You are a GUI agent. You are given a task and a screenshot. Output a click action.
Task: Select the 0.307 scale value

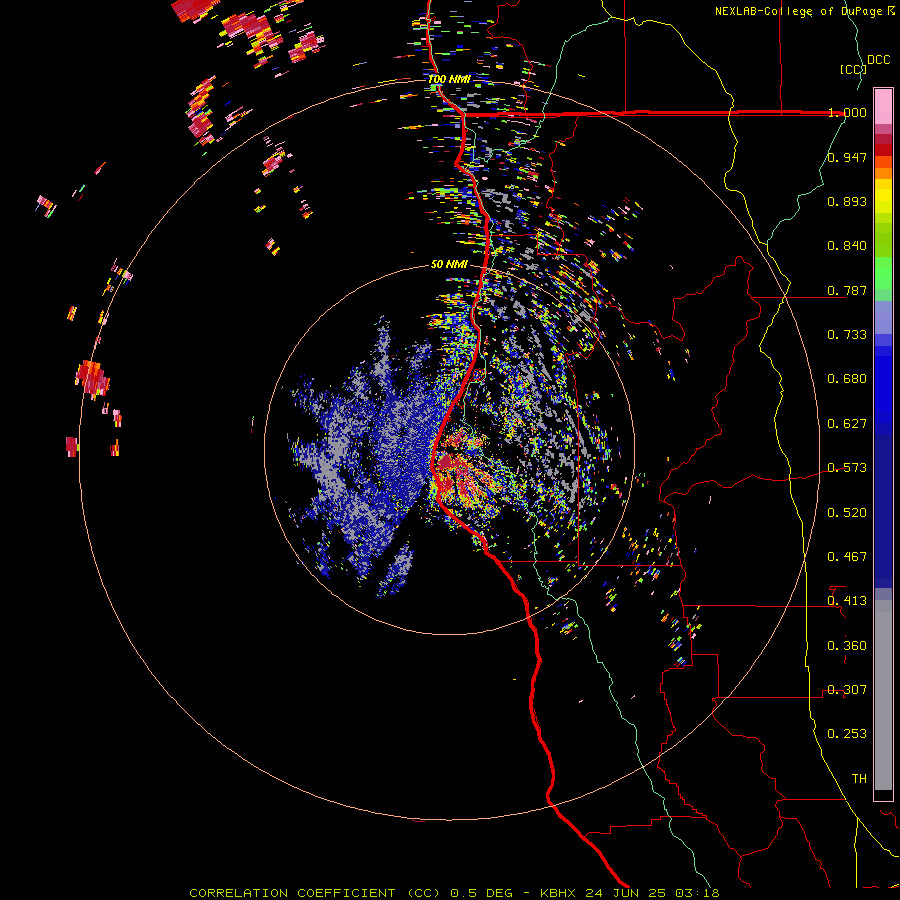(847, 690)
